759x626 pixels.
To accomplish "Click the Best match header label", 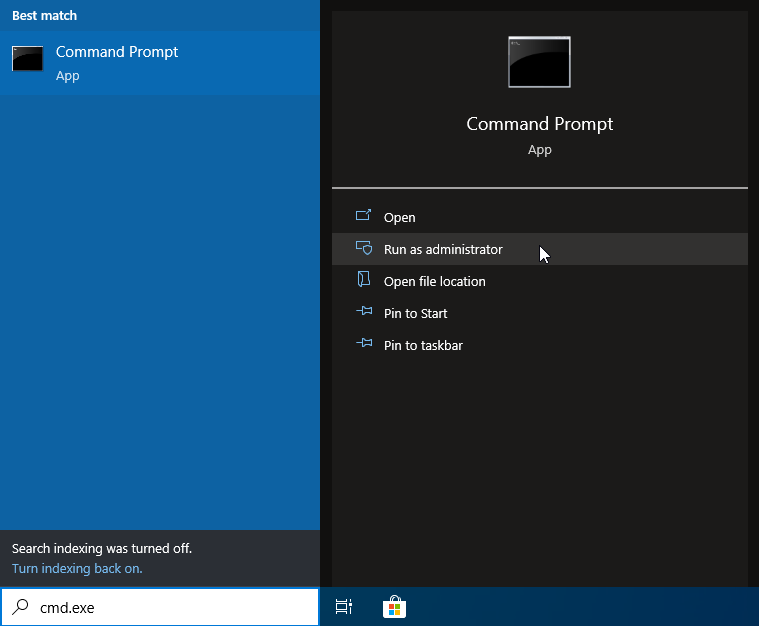I will pyautogui.click(x=44, y=16).
